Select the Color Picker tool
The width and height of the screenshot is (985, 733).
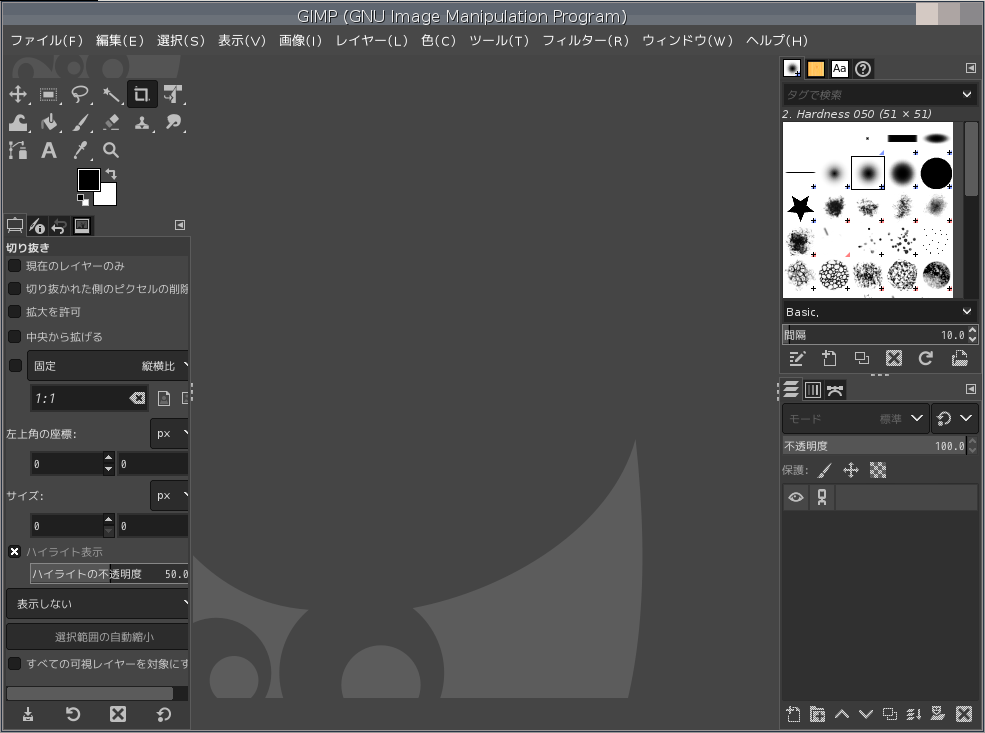(x=80, y=150)
